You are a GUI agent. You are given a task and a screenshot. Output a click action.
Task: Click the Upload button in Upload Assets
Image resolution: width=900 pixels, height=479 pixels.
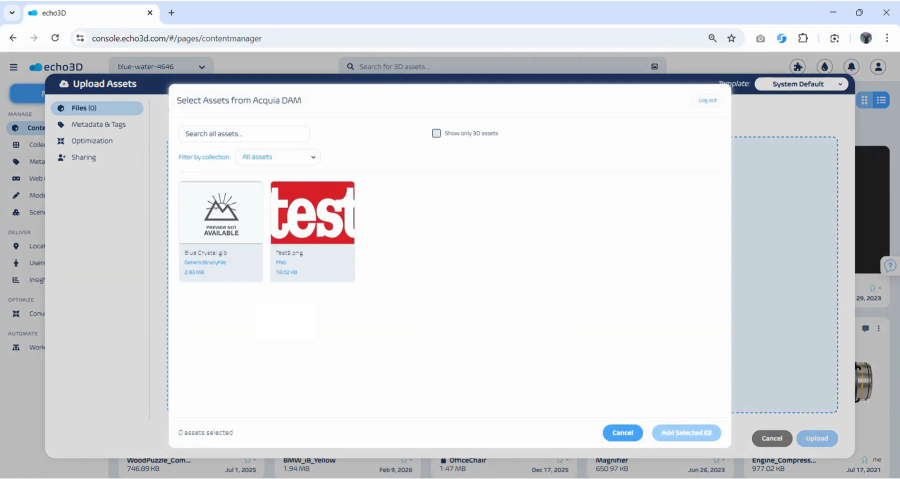[817, 438]
